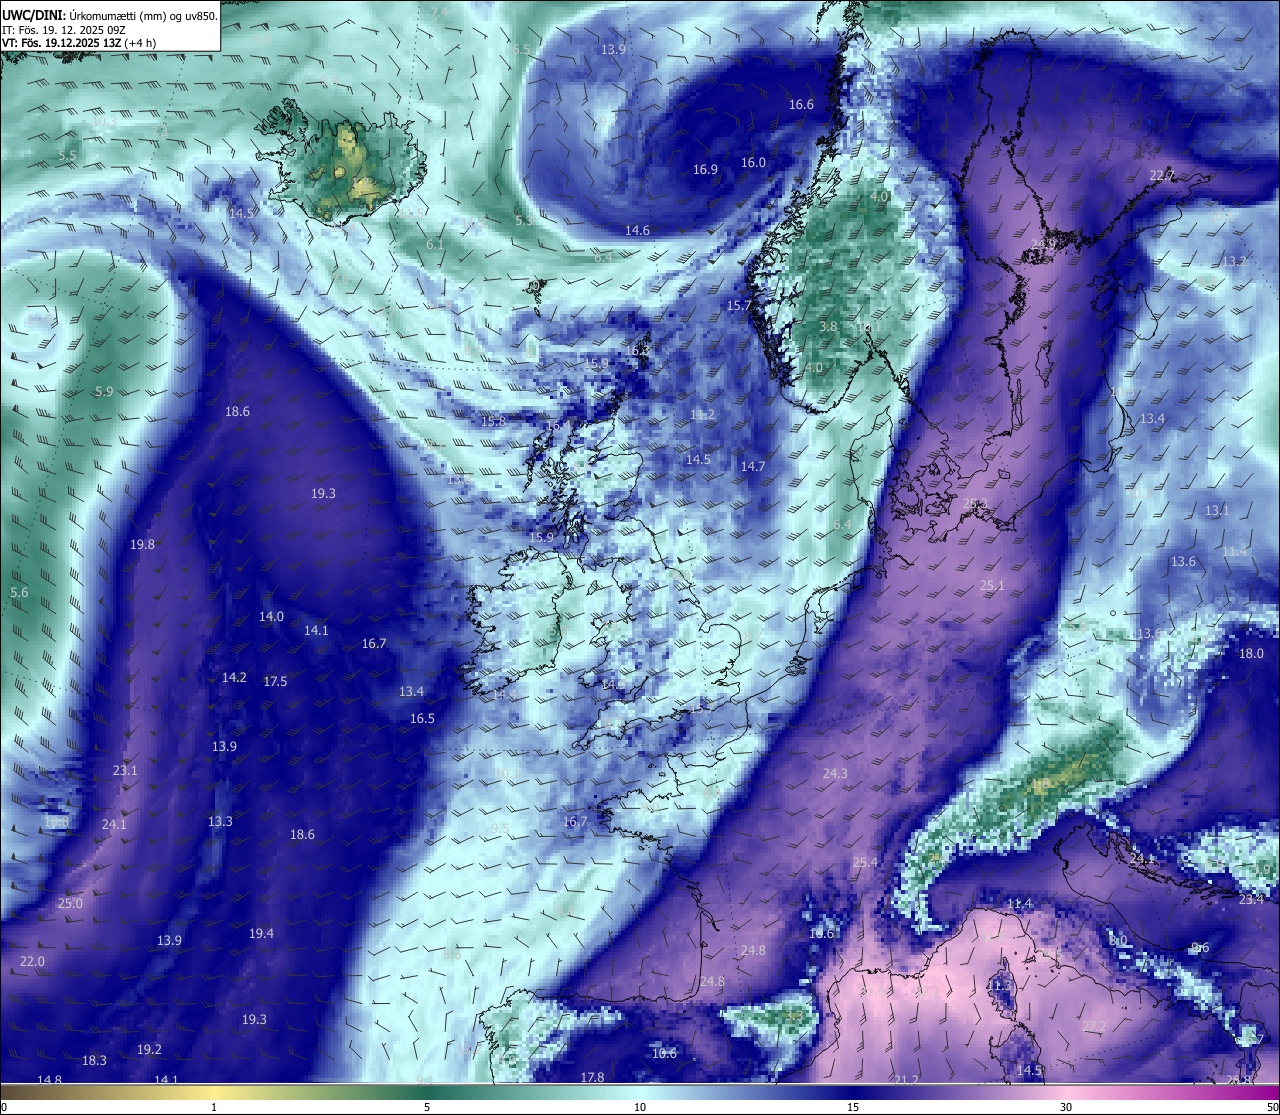Viewport: 1280px width, 1115px height.
Task: Click the 22.7 value over northern Finland
Action: point(1162,176)
